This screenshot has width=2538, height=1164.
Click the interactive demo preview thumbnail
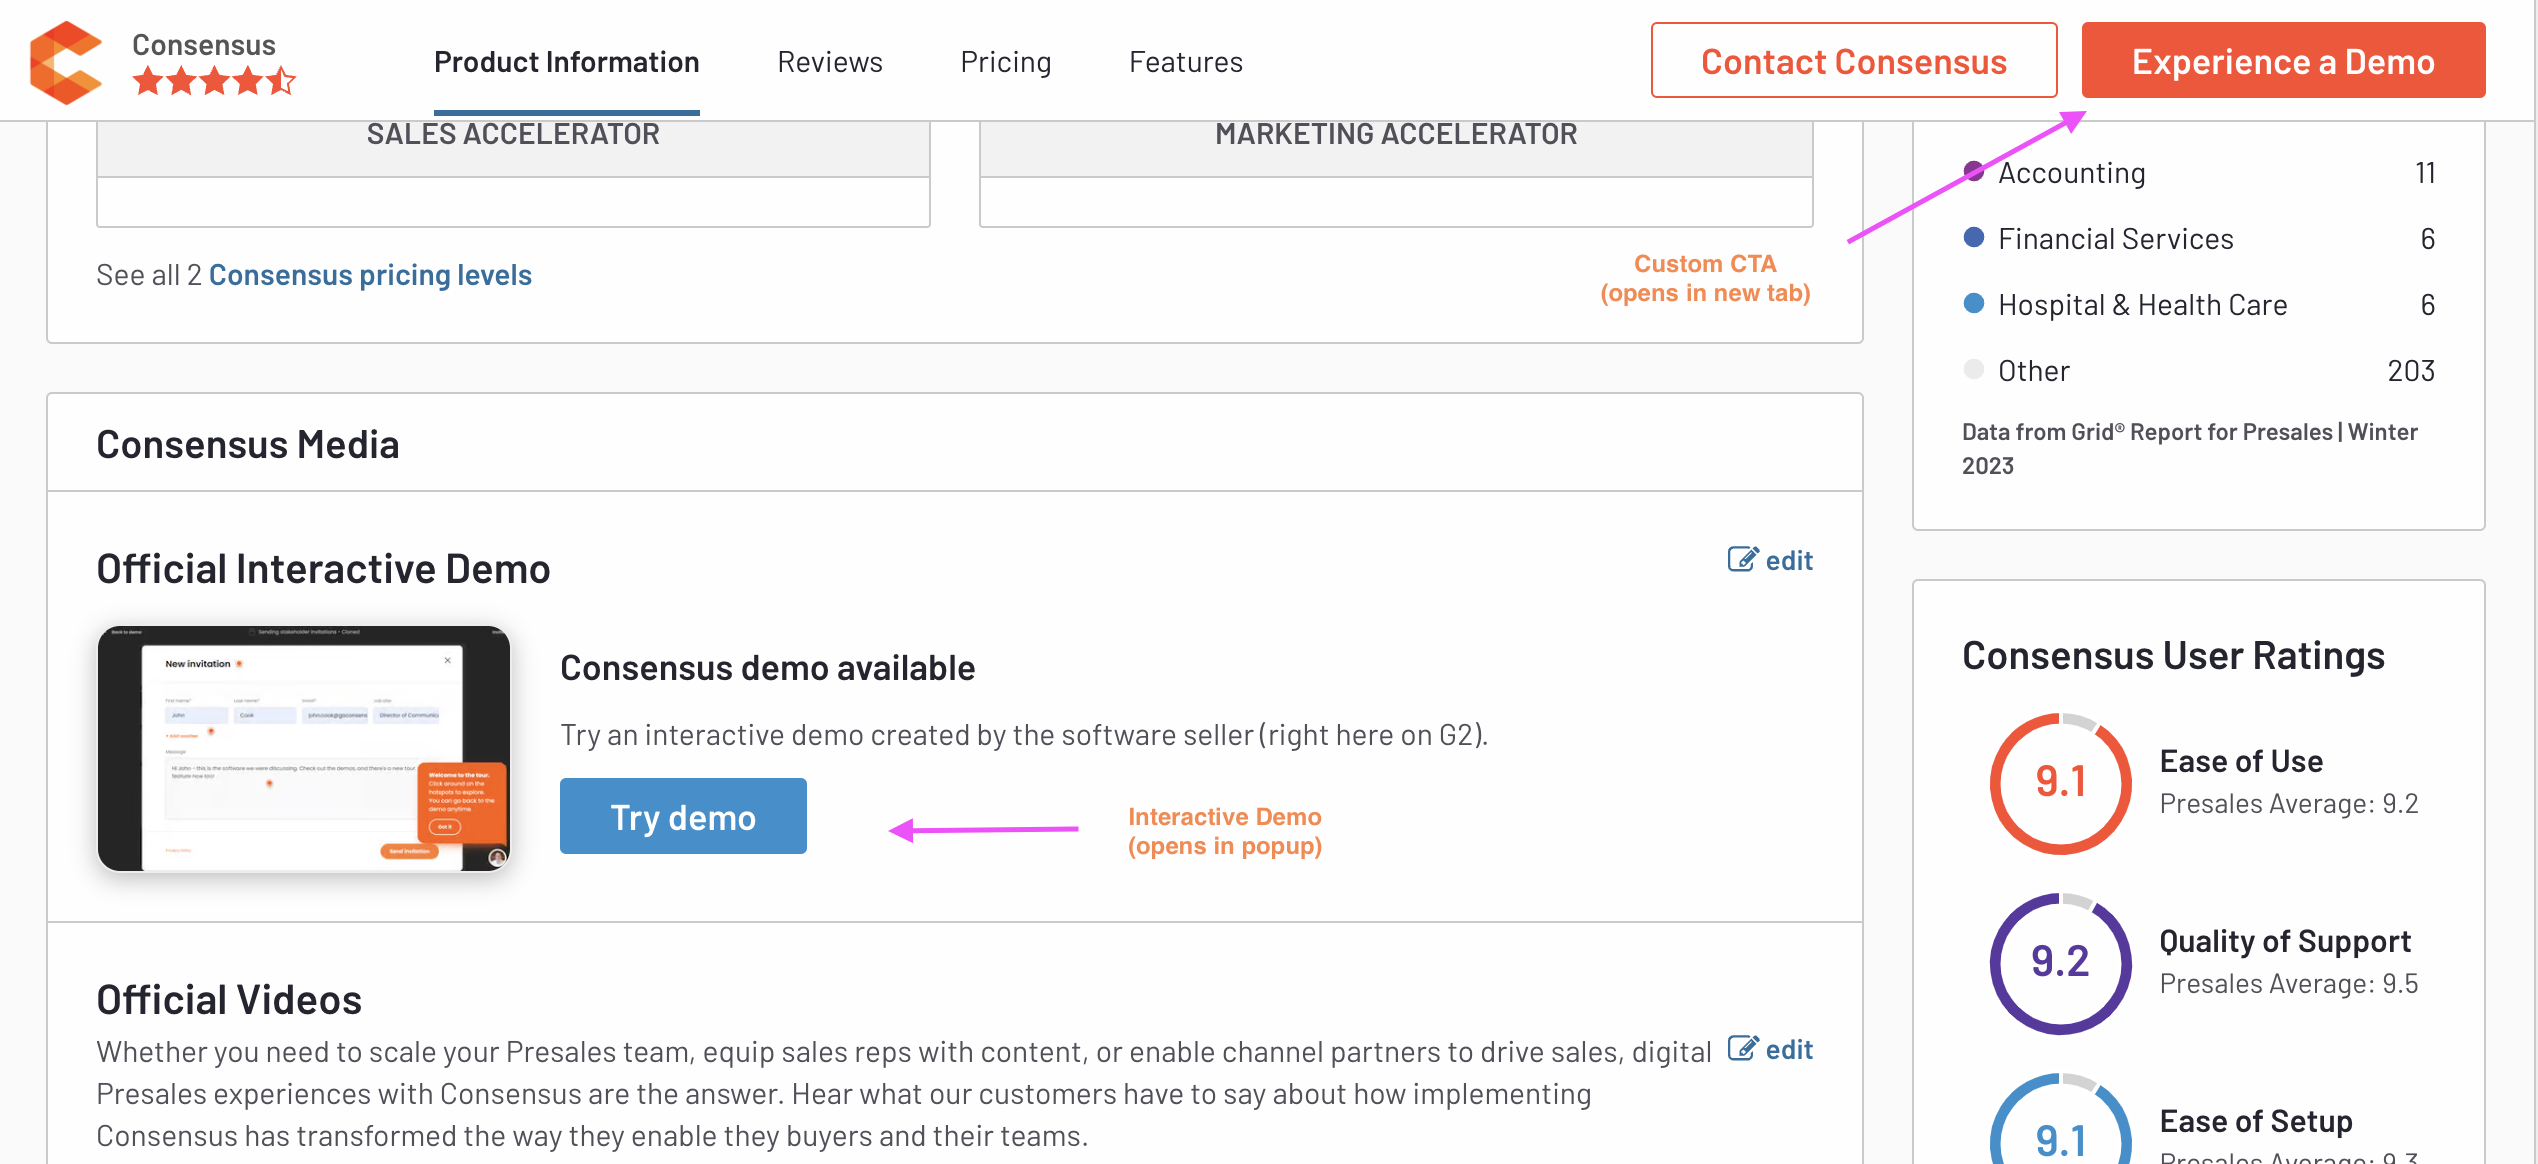pyautogui.click(x=304, y=748)
